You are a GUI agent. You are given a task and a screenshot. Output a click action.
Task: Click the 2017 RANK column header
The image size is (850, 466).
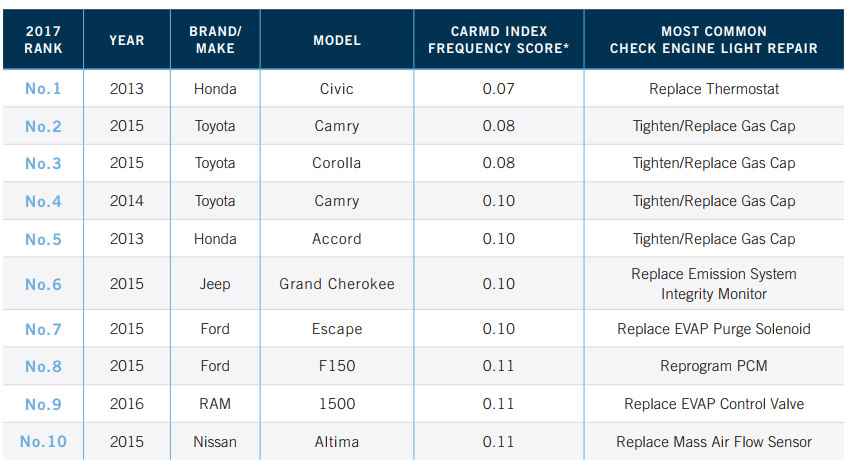click(x=43, y=40)
